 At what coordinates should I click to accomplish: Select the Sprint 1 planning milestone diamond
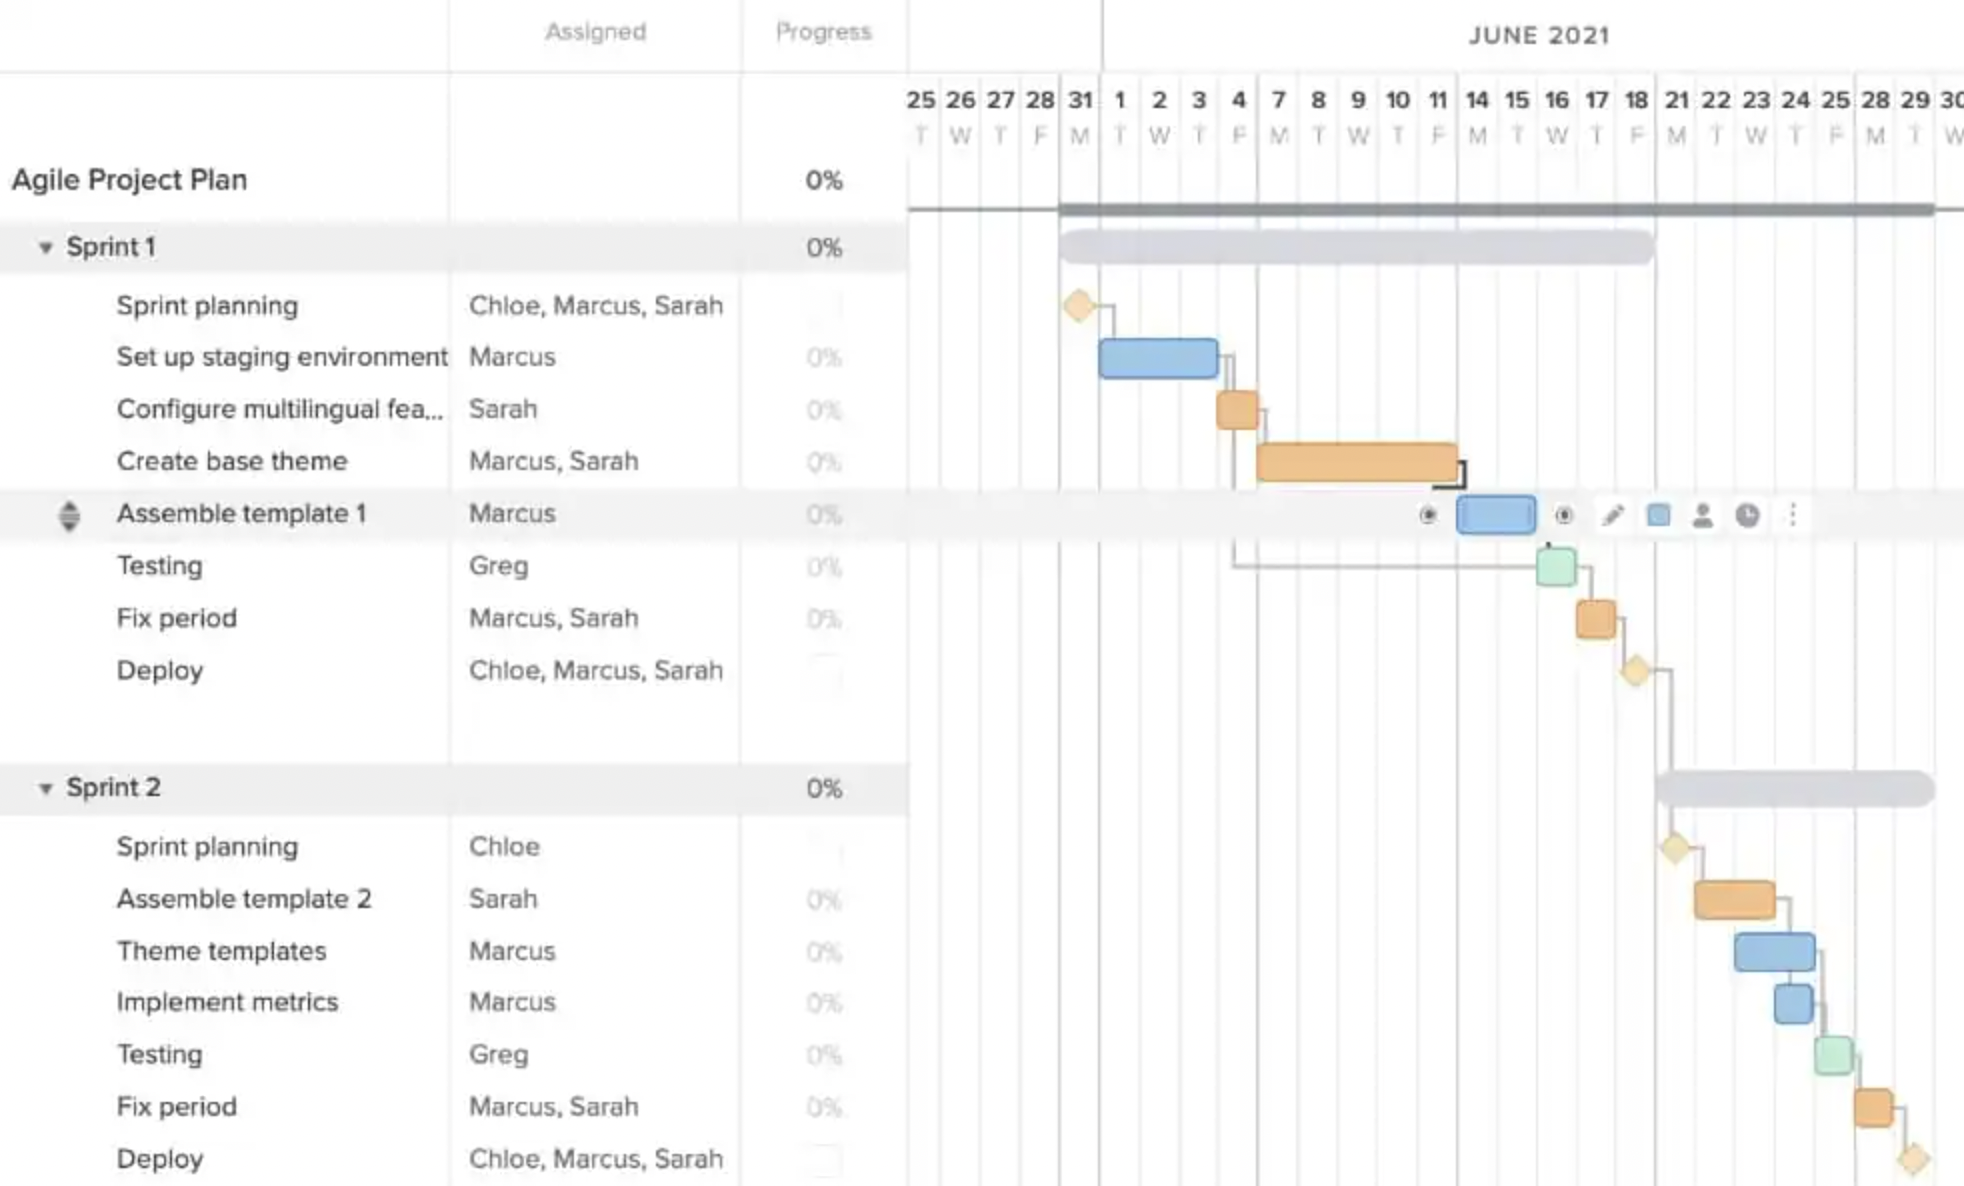(1079, 305)
